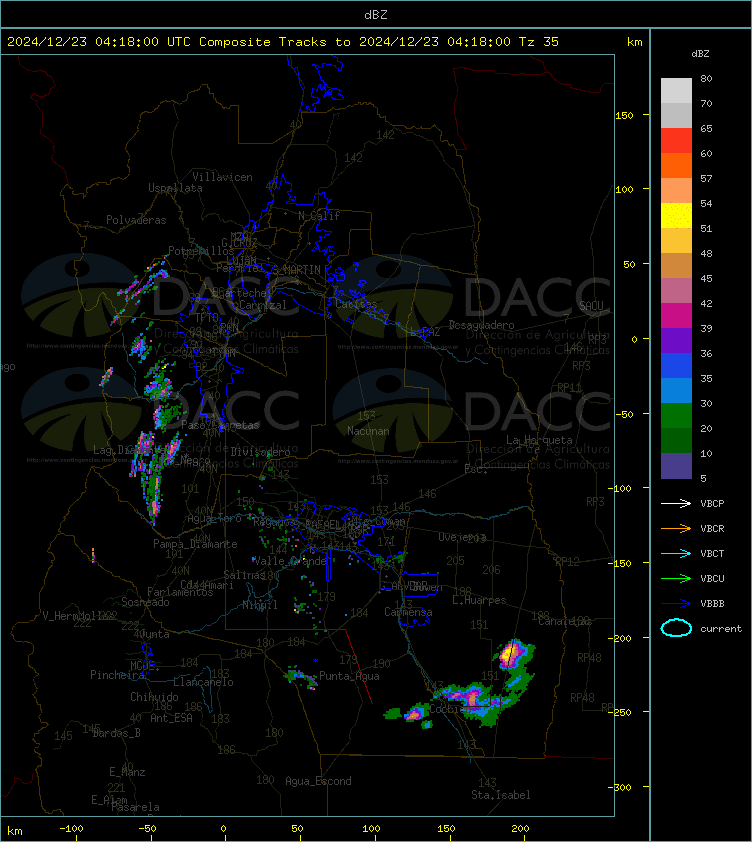The width and height of the screenshot is (752, 842).
Task: Select the magenta 39-42 dBZ swatch
Action: [x=676, y=315]
